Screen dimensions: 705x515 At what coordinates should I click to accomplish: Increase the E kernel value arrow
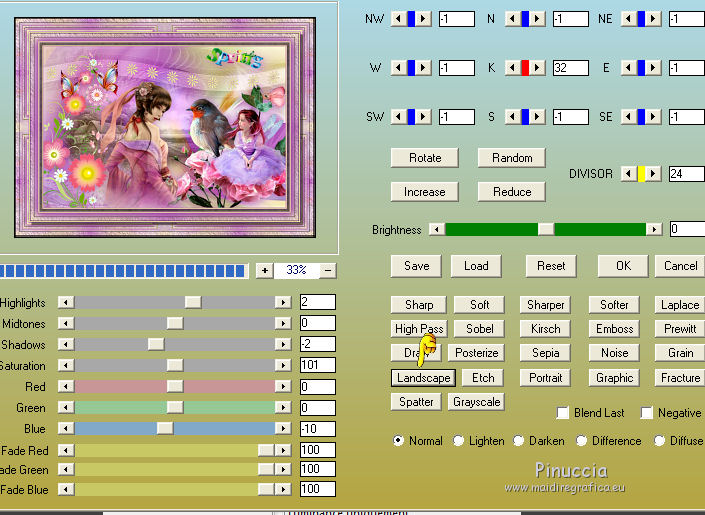click(653, 68)
